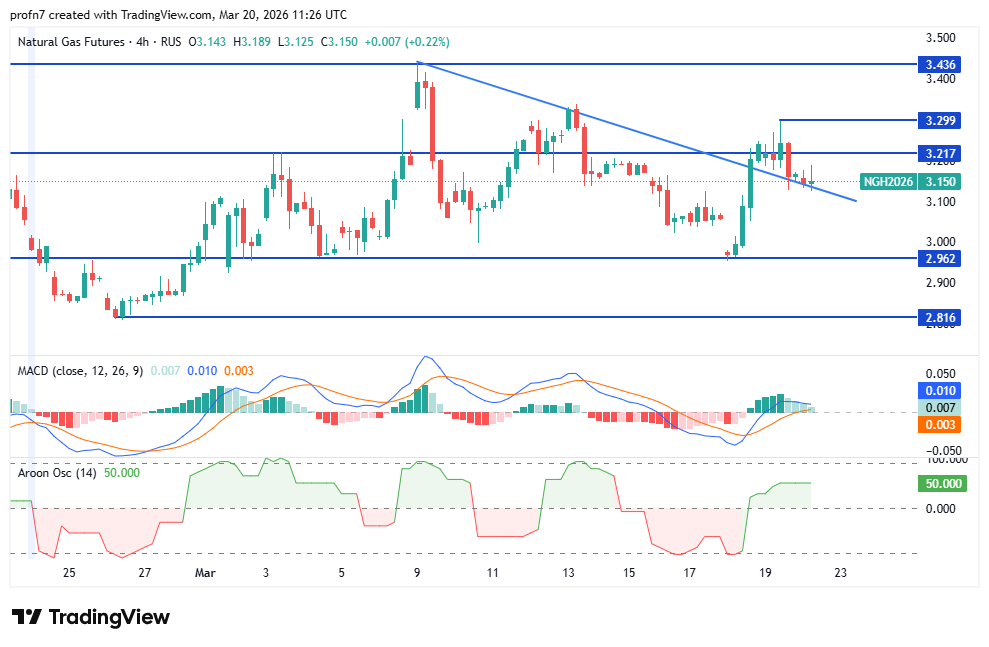Image resolution: width=989 pixels, height=647 pixels.
Task: Click the profn7 created with TradingView.com header
Action: click(x=180, y=15)
